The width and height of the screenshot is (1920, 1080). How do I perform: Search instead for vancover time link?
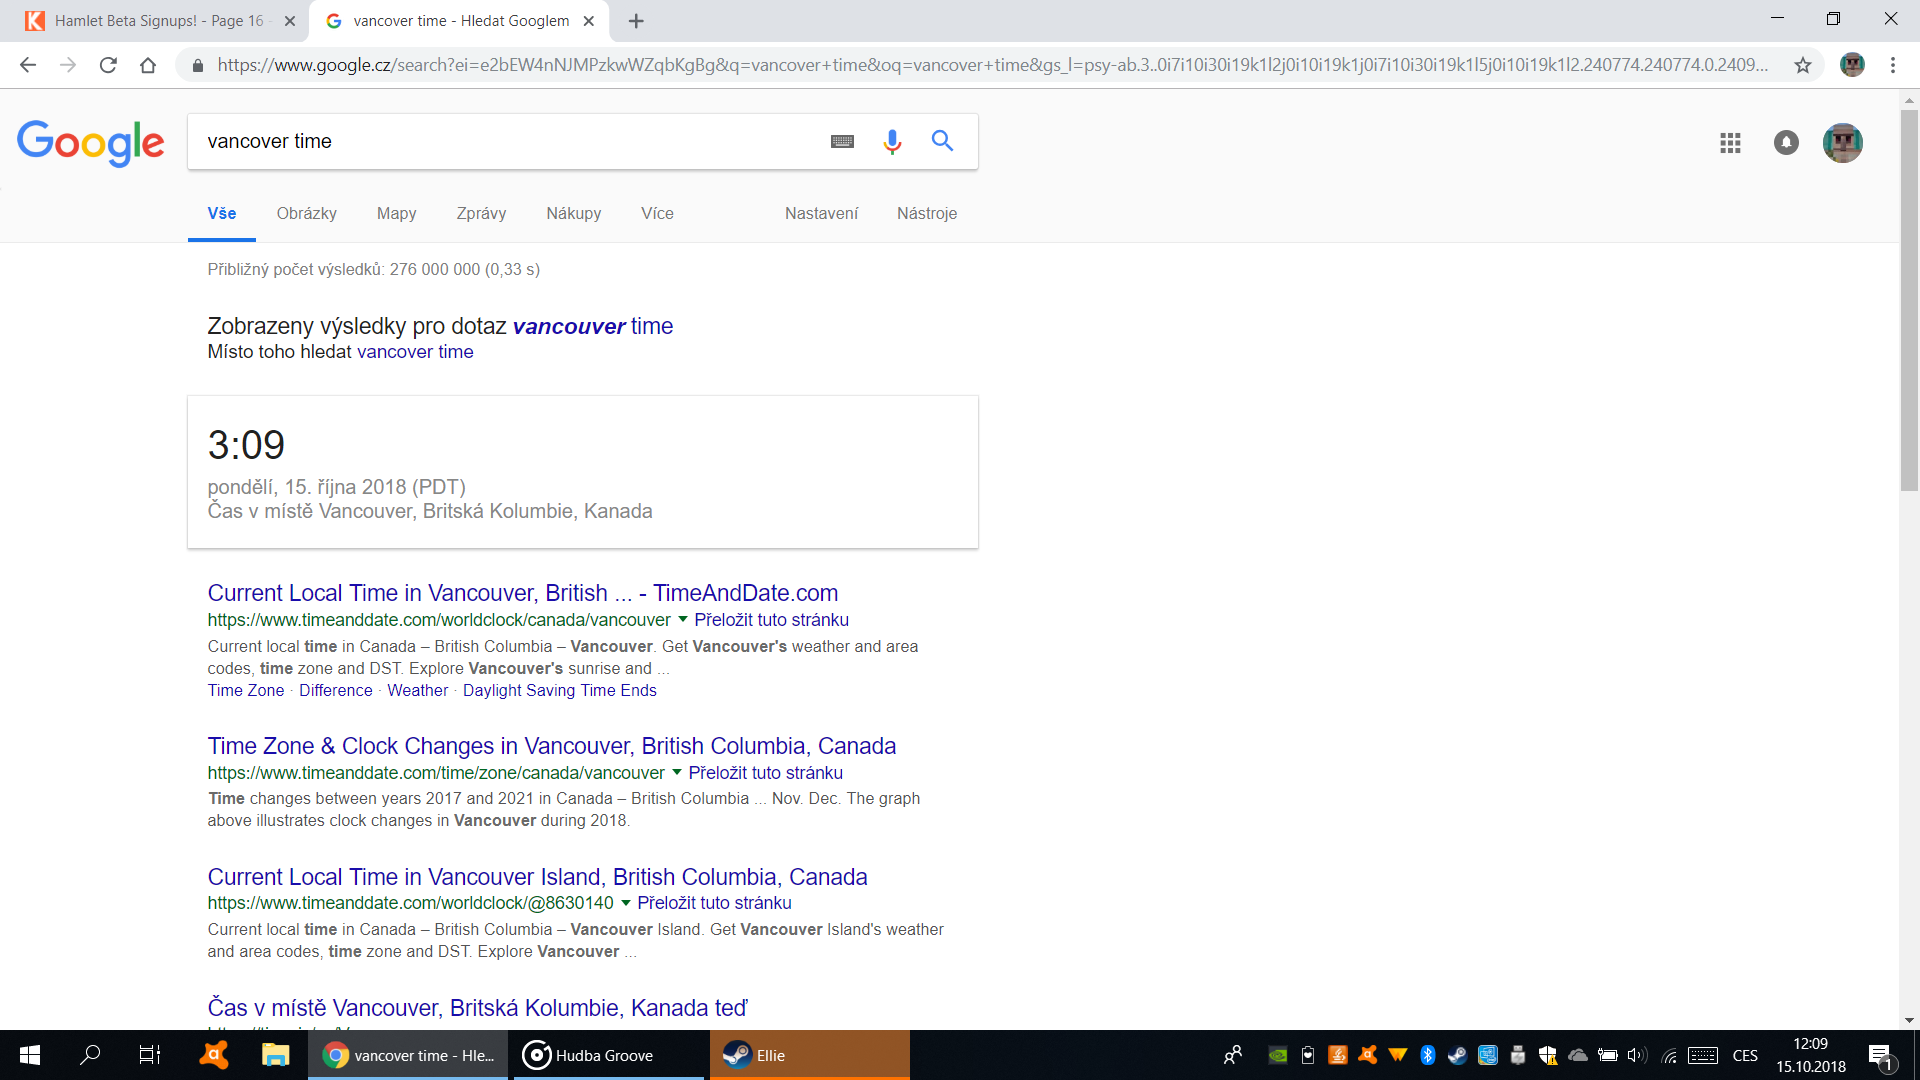click(x=414, y=352)
